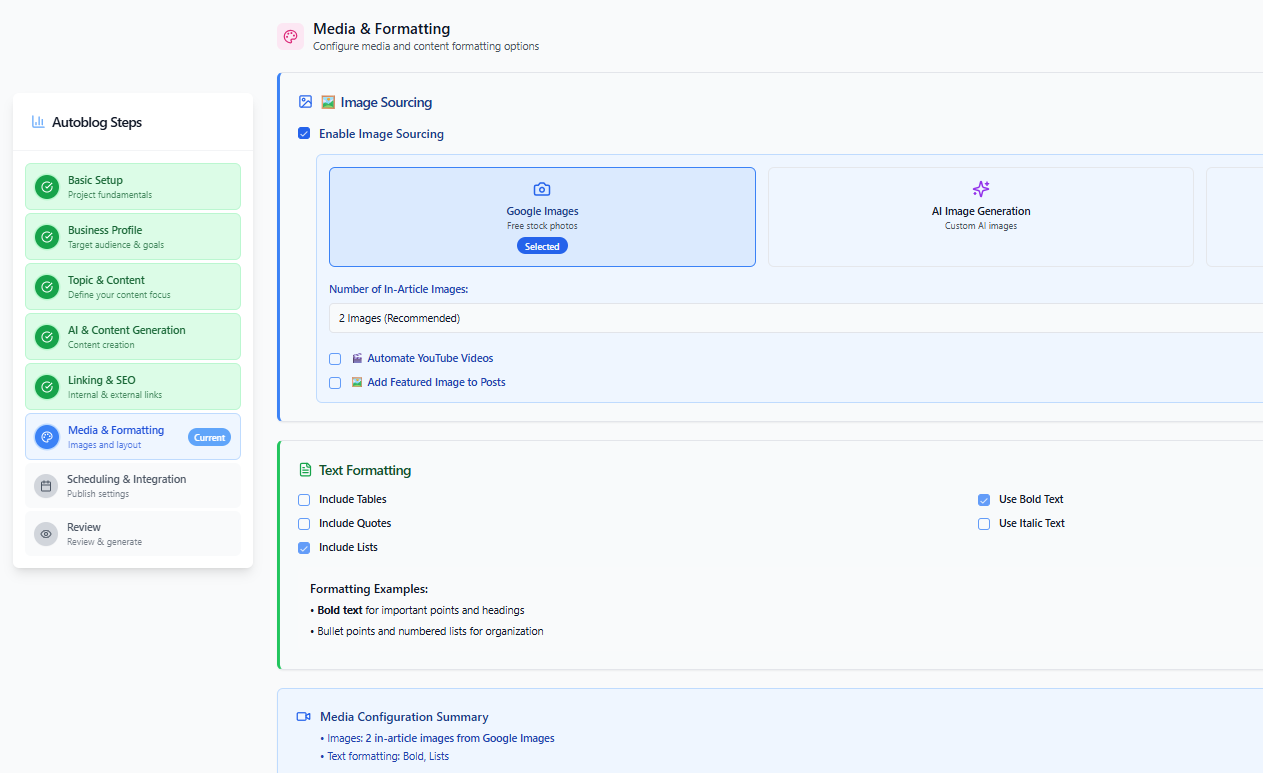Select the Google Images source card

[542, 217]
